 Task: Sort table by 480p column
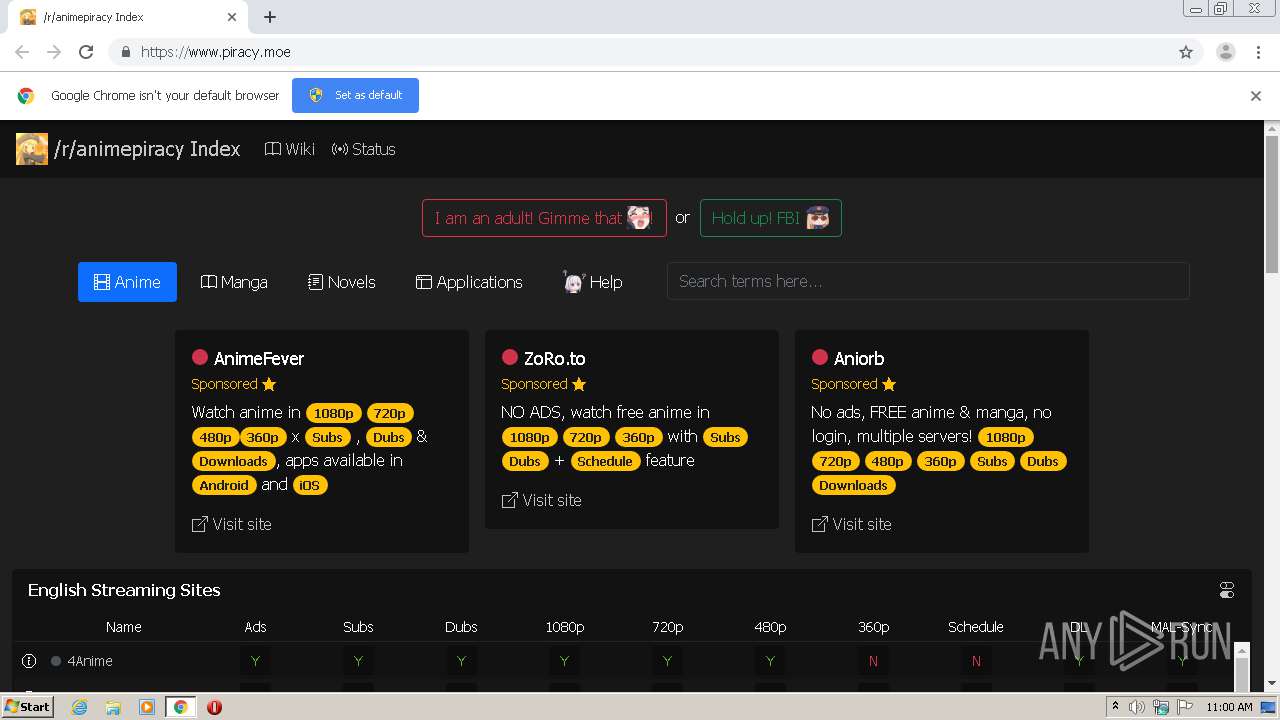point(770,627)
